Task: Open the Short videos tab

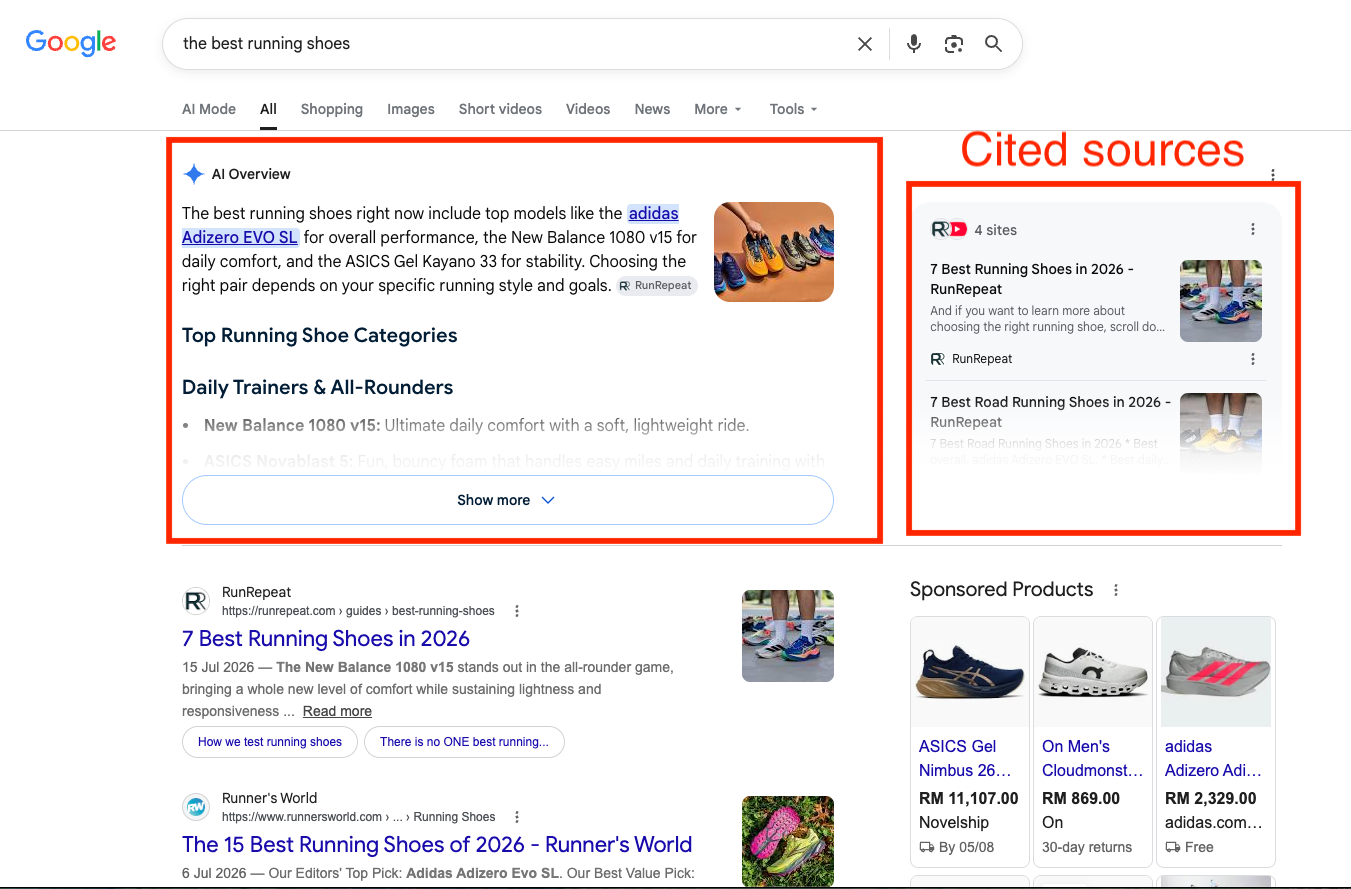Action: click(x=500, y=109)
